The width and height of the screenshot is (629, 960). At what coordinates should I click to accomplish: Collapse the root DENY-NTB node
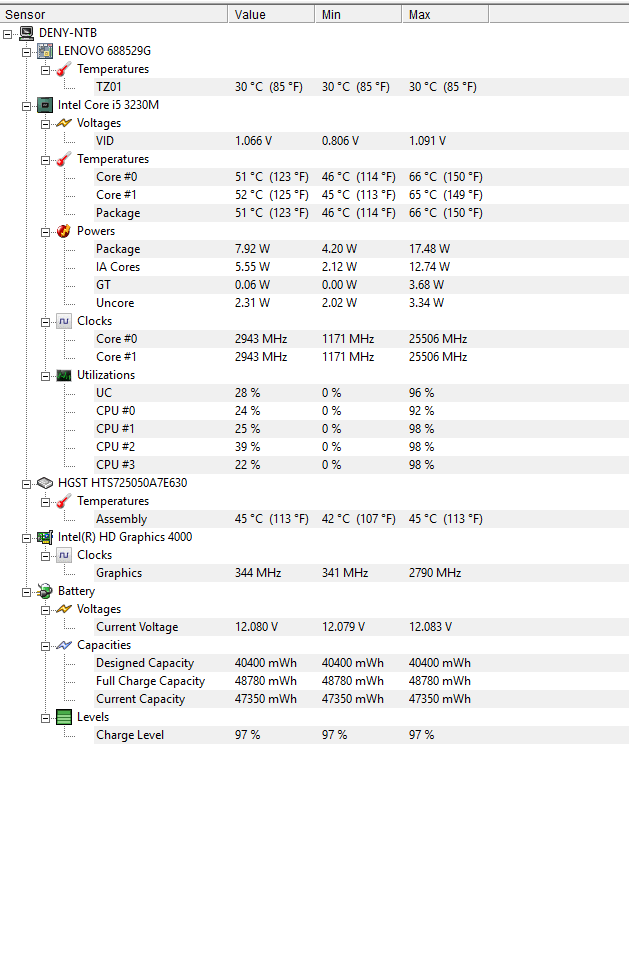pyautogui.click(x=7, y=34)
